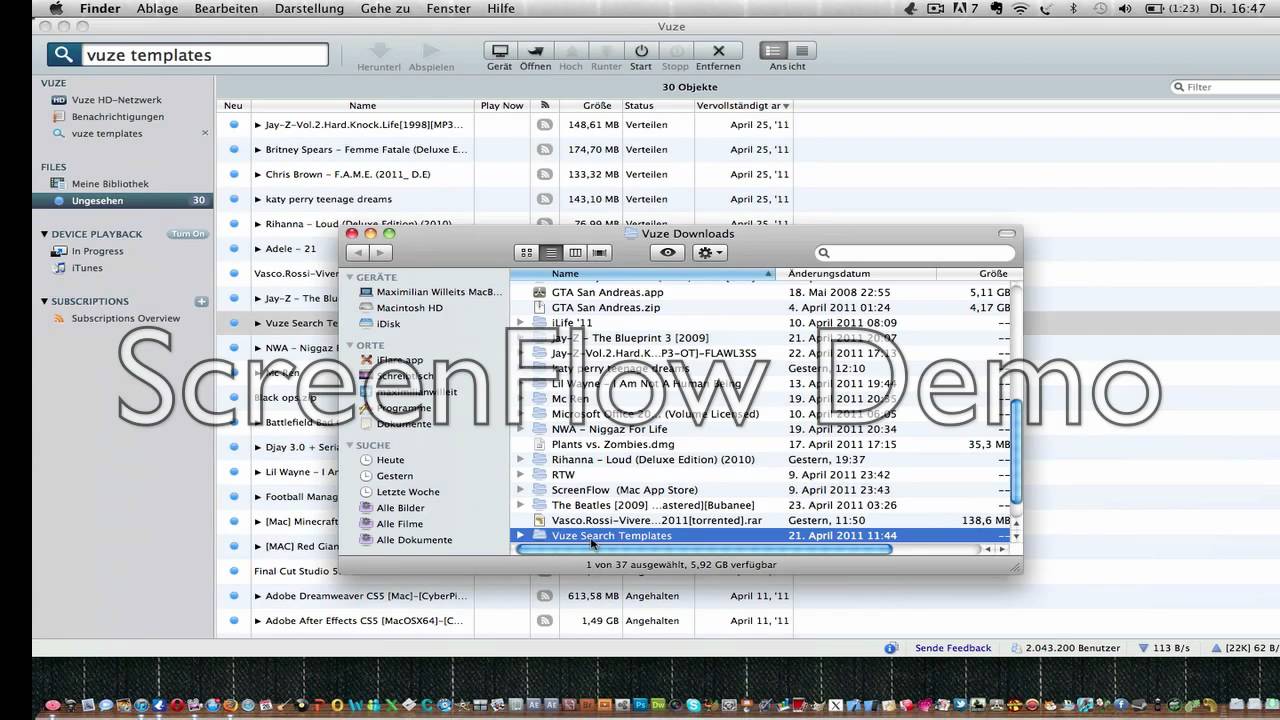The image size is (1280, 720).
Task: Click the Hoch arrow icon in Vuze toolbar
Action: pos(571,51)
